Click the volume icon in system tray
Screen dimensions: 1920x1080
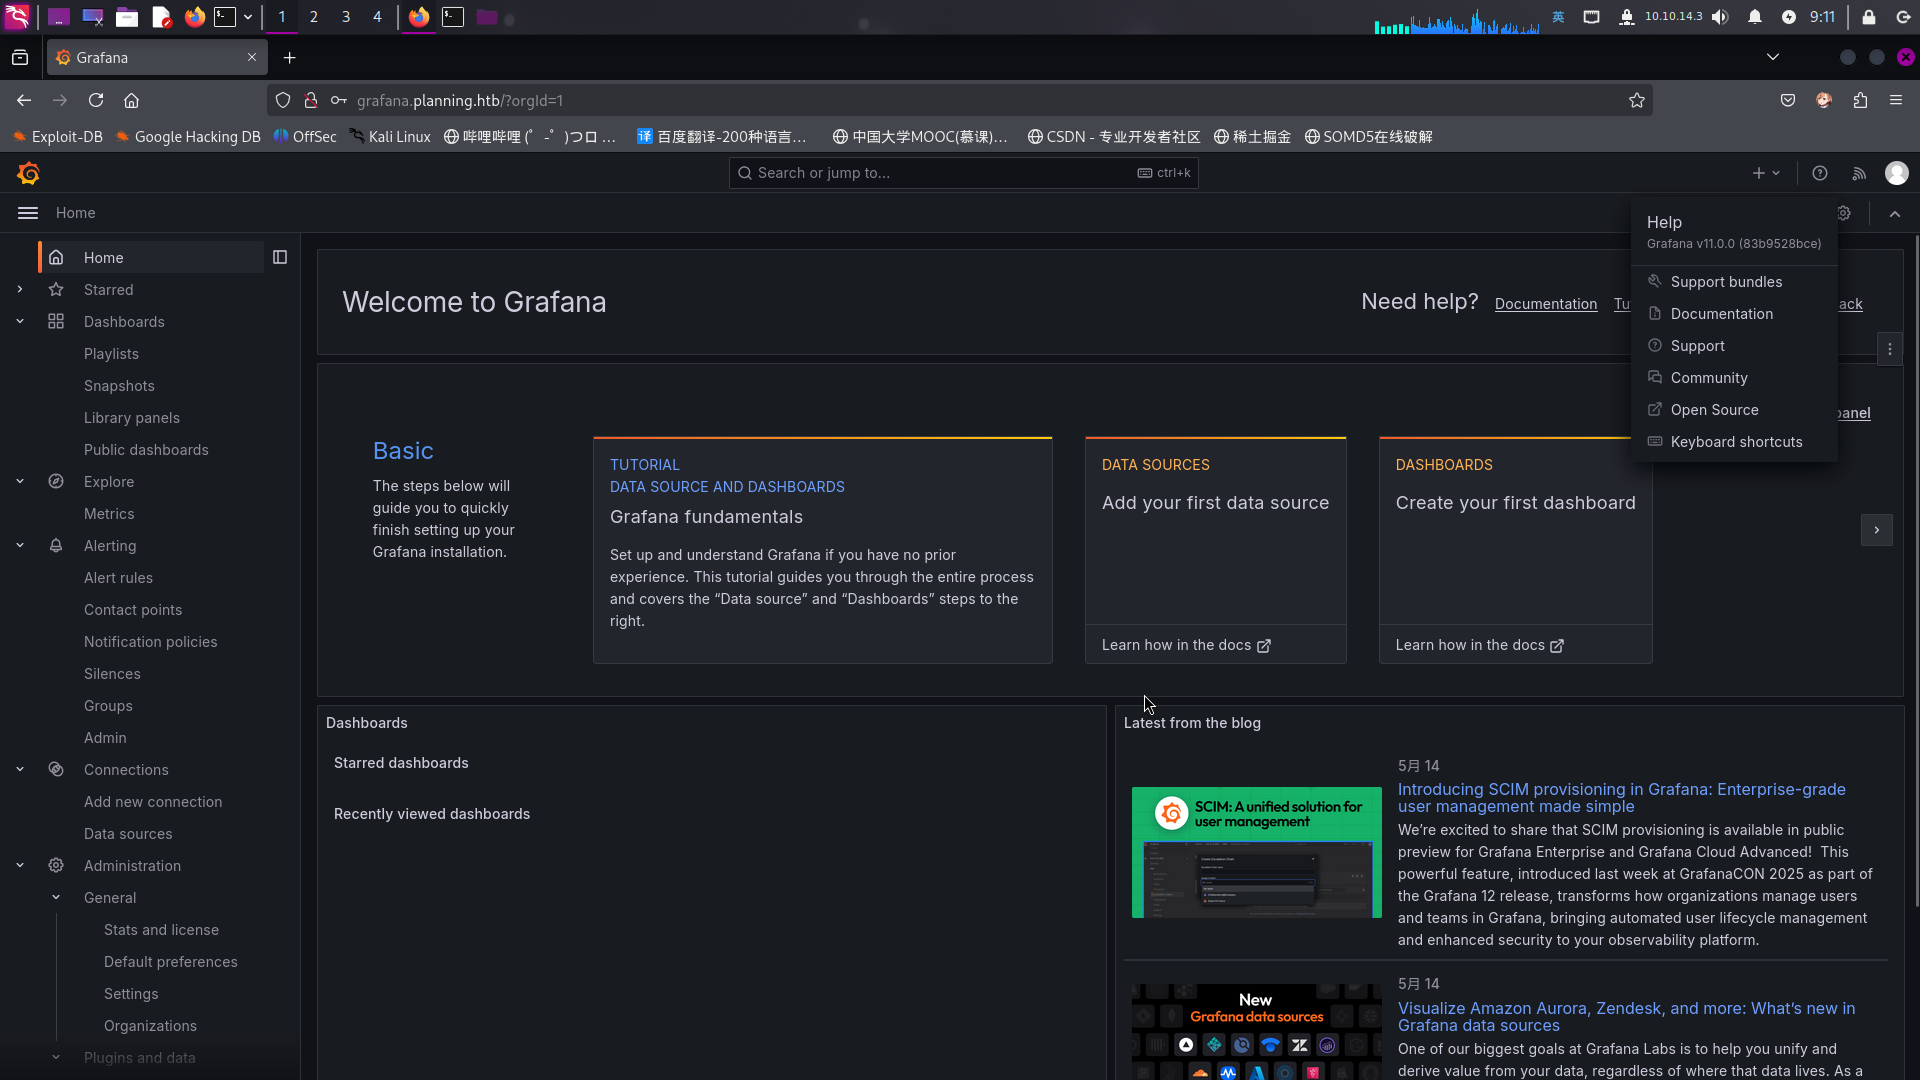click(1720, 17)
